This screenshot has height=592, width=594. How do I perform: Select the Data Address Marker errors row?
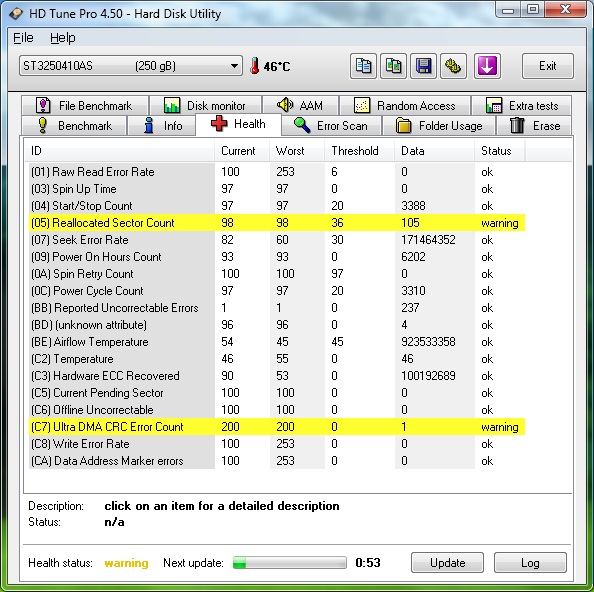277,461
